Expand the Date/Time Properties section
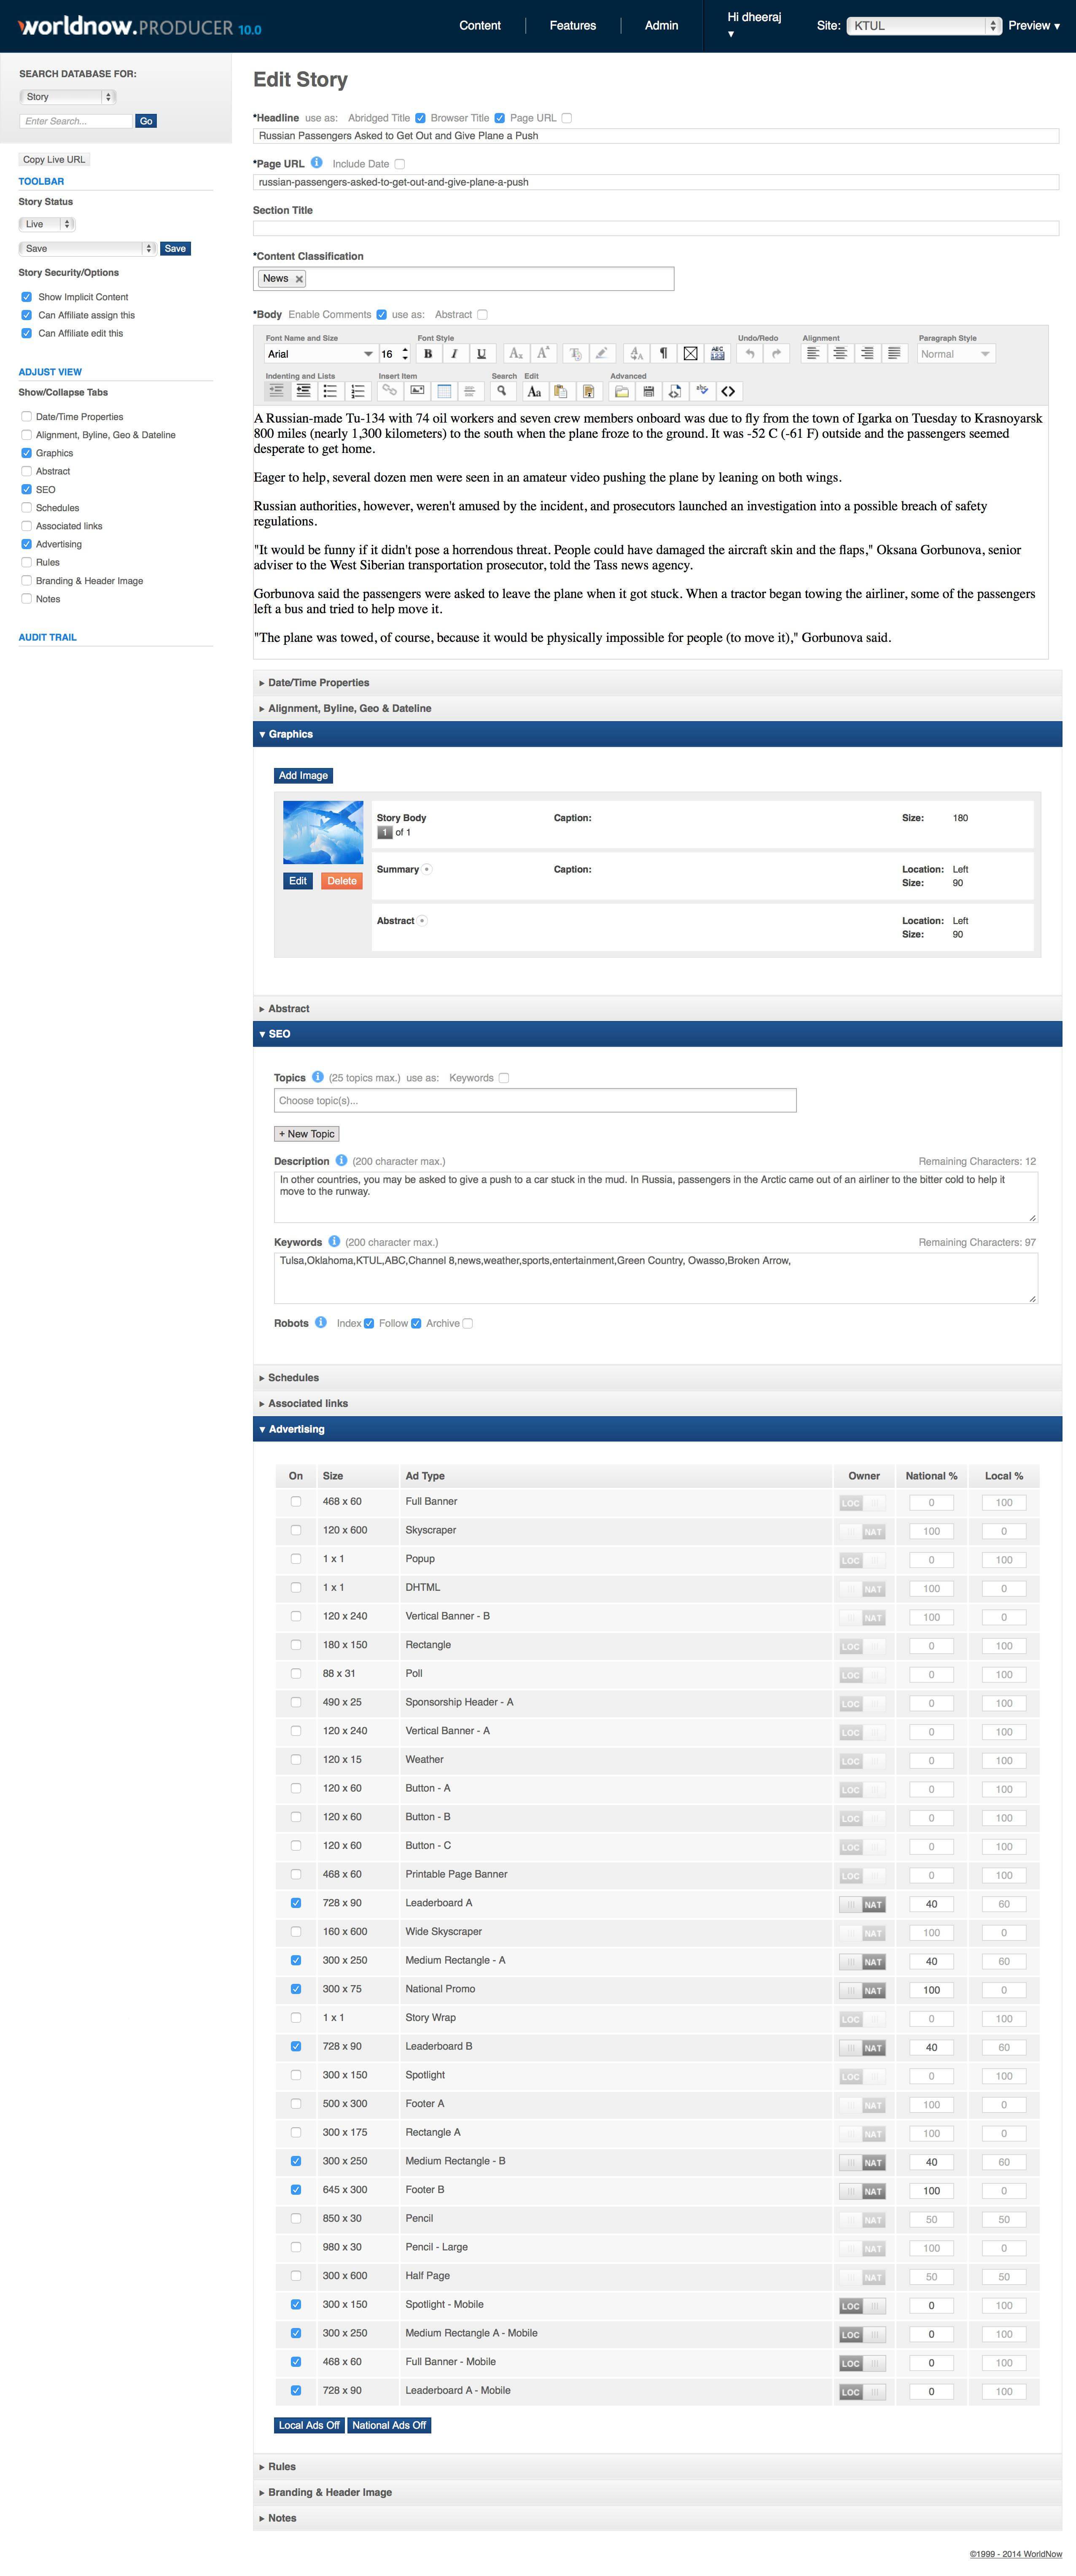This screenshot has width=1076, height=2576. pyautogui.click(x=657, y=683)
